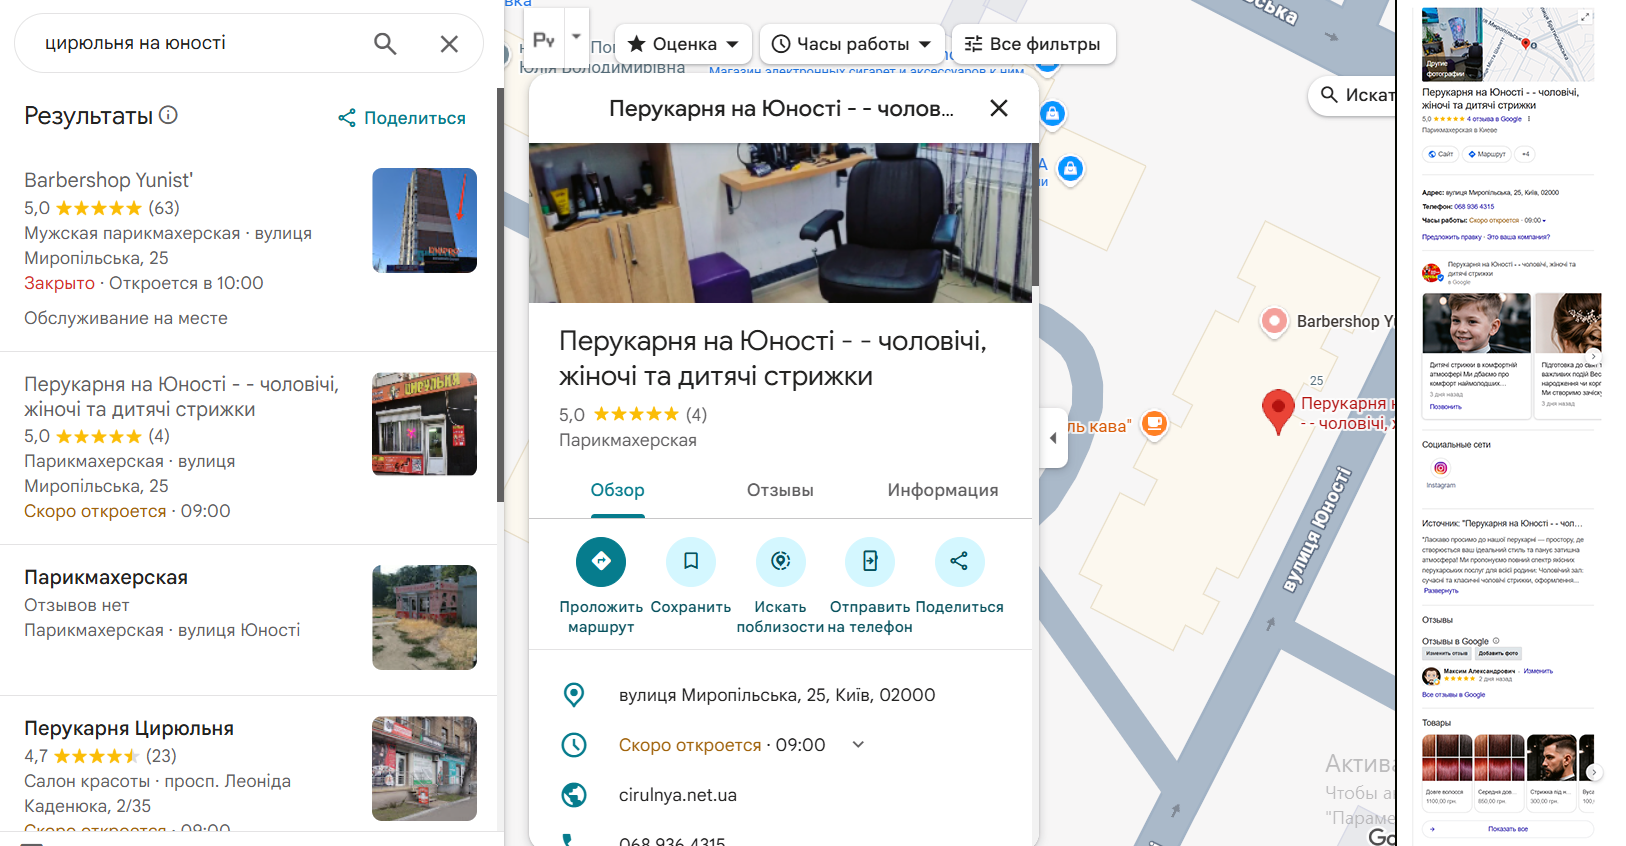The width and height of the screenshot is (1626, 846).
Task: Open Другие фотографии in right panel
Action: [x=1452, y=45]
